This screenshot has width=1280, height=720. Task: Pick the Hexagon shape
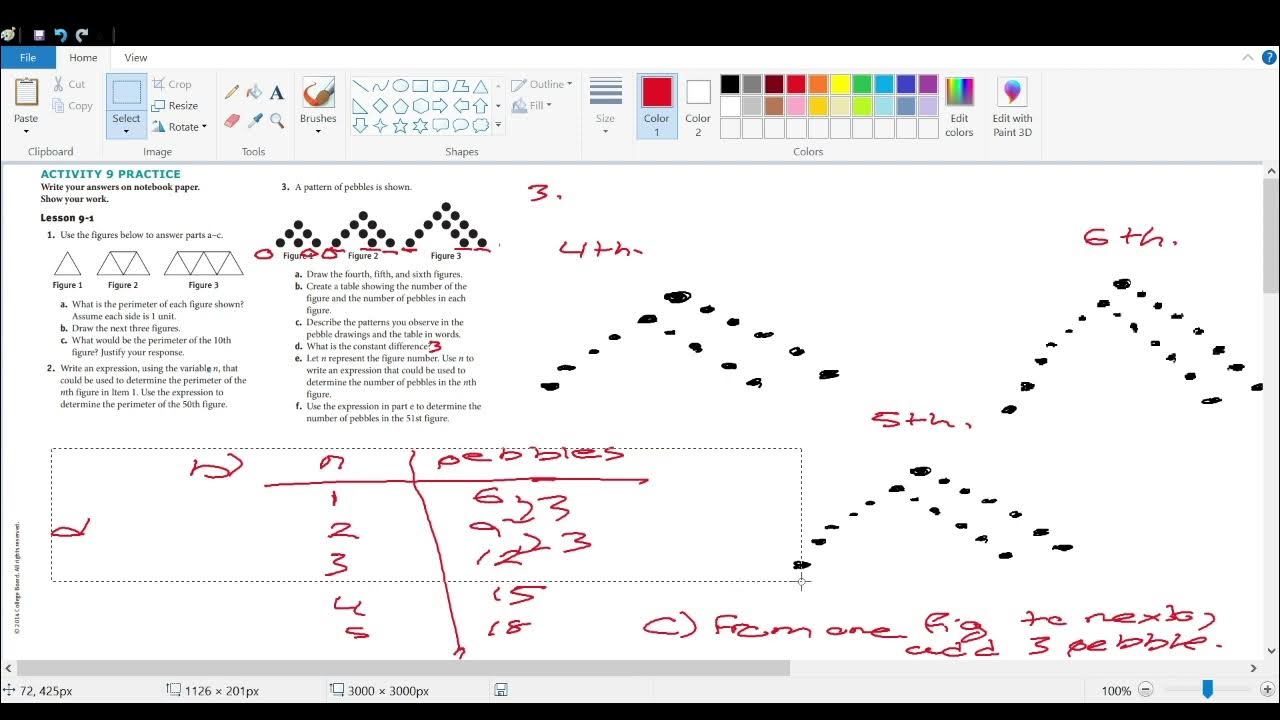coord(421,106)
